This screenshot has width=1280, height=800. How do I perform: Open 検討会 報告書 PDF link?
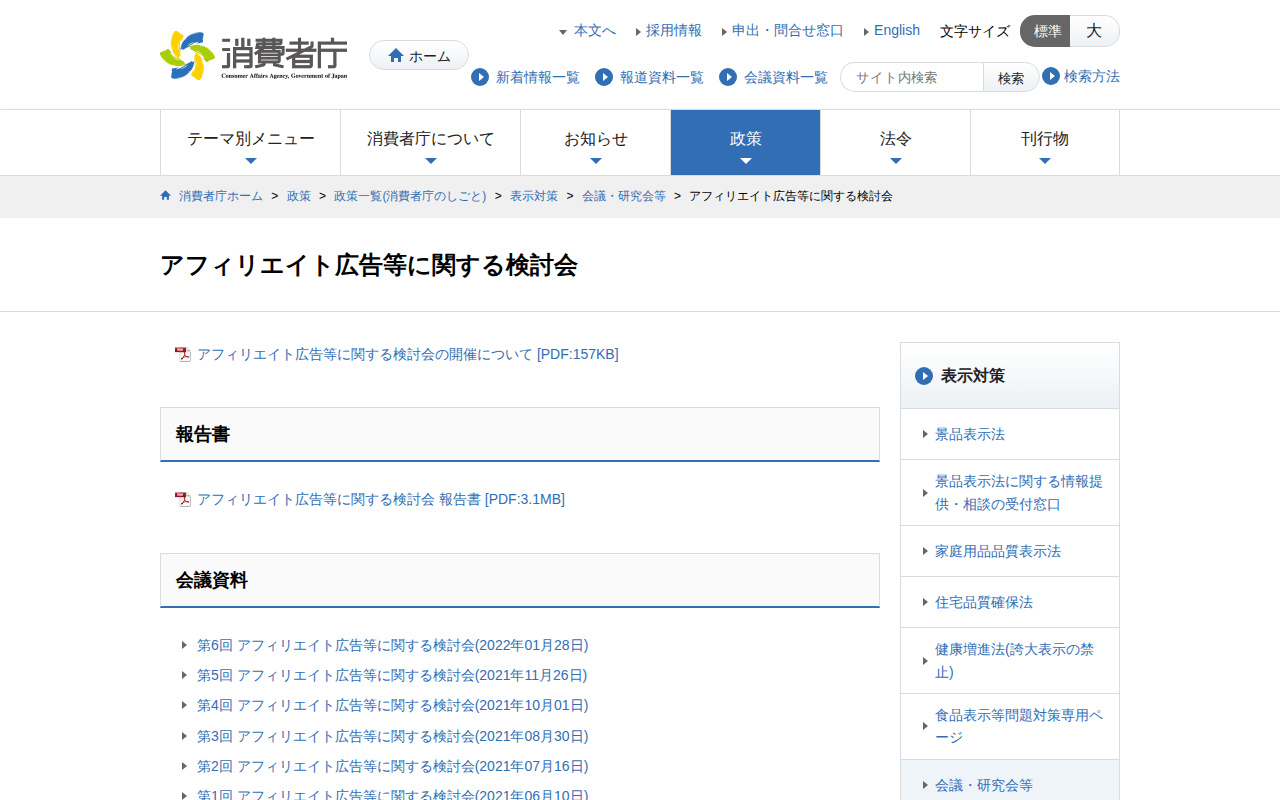coord(381,499)
